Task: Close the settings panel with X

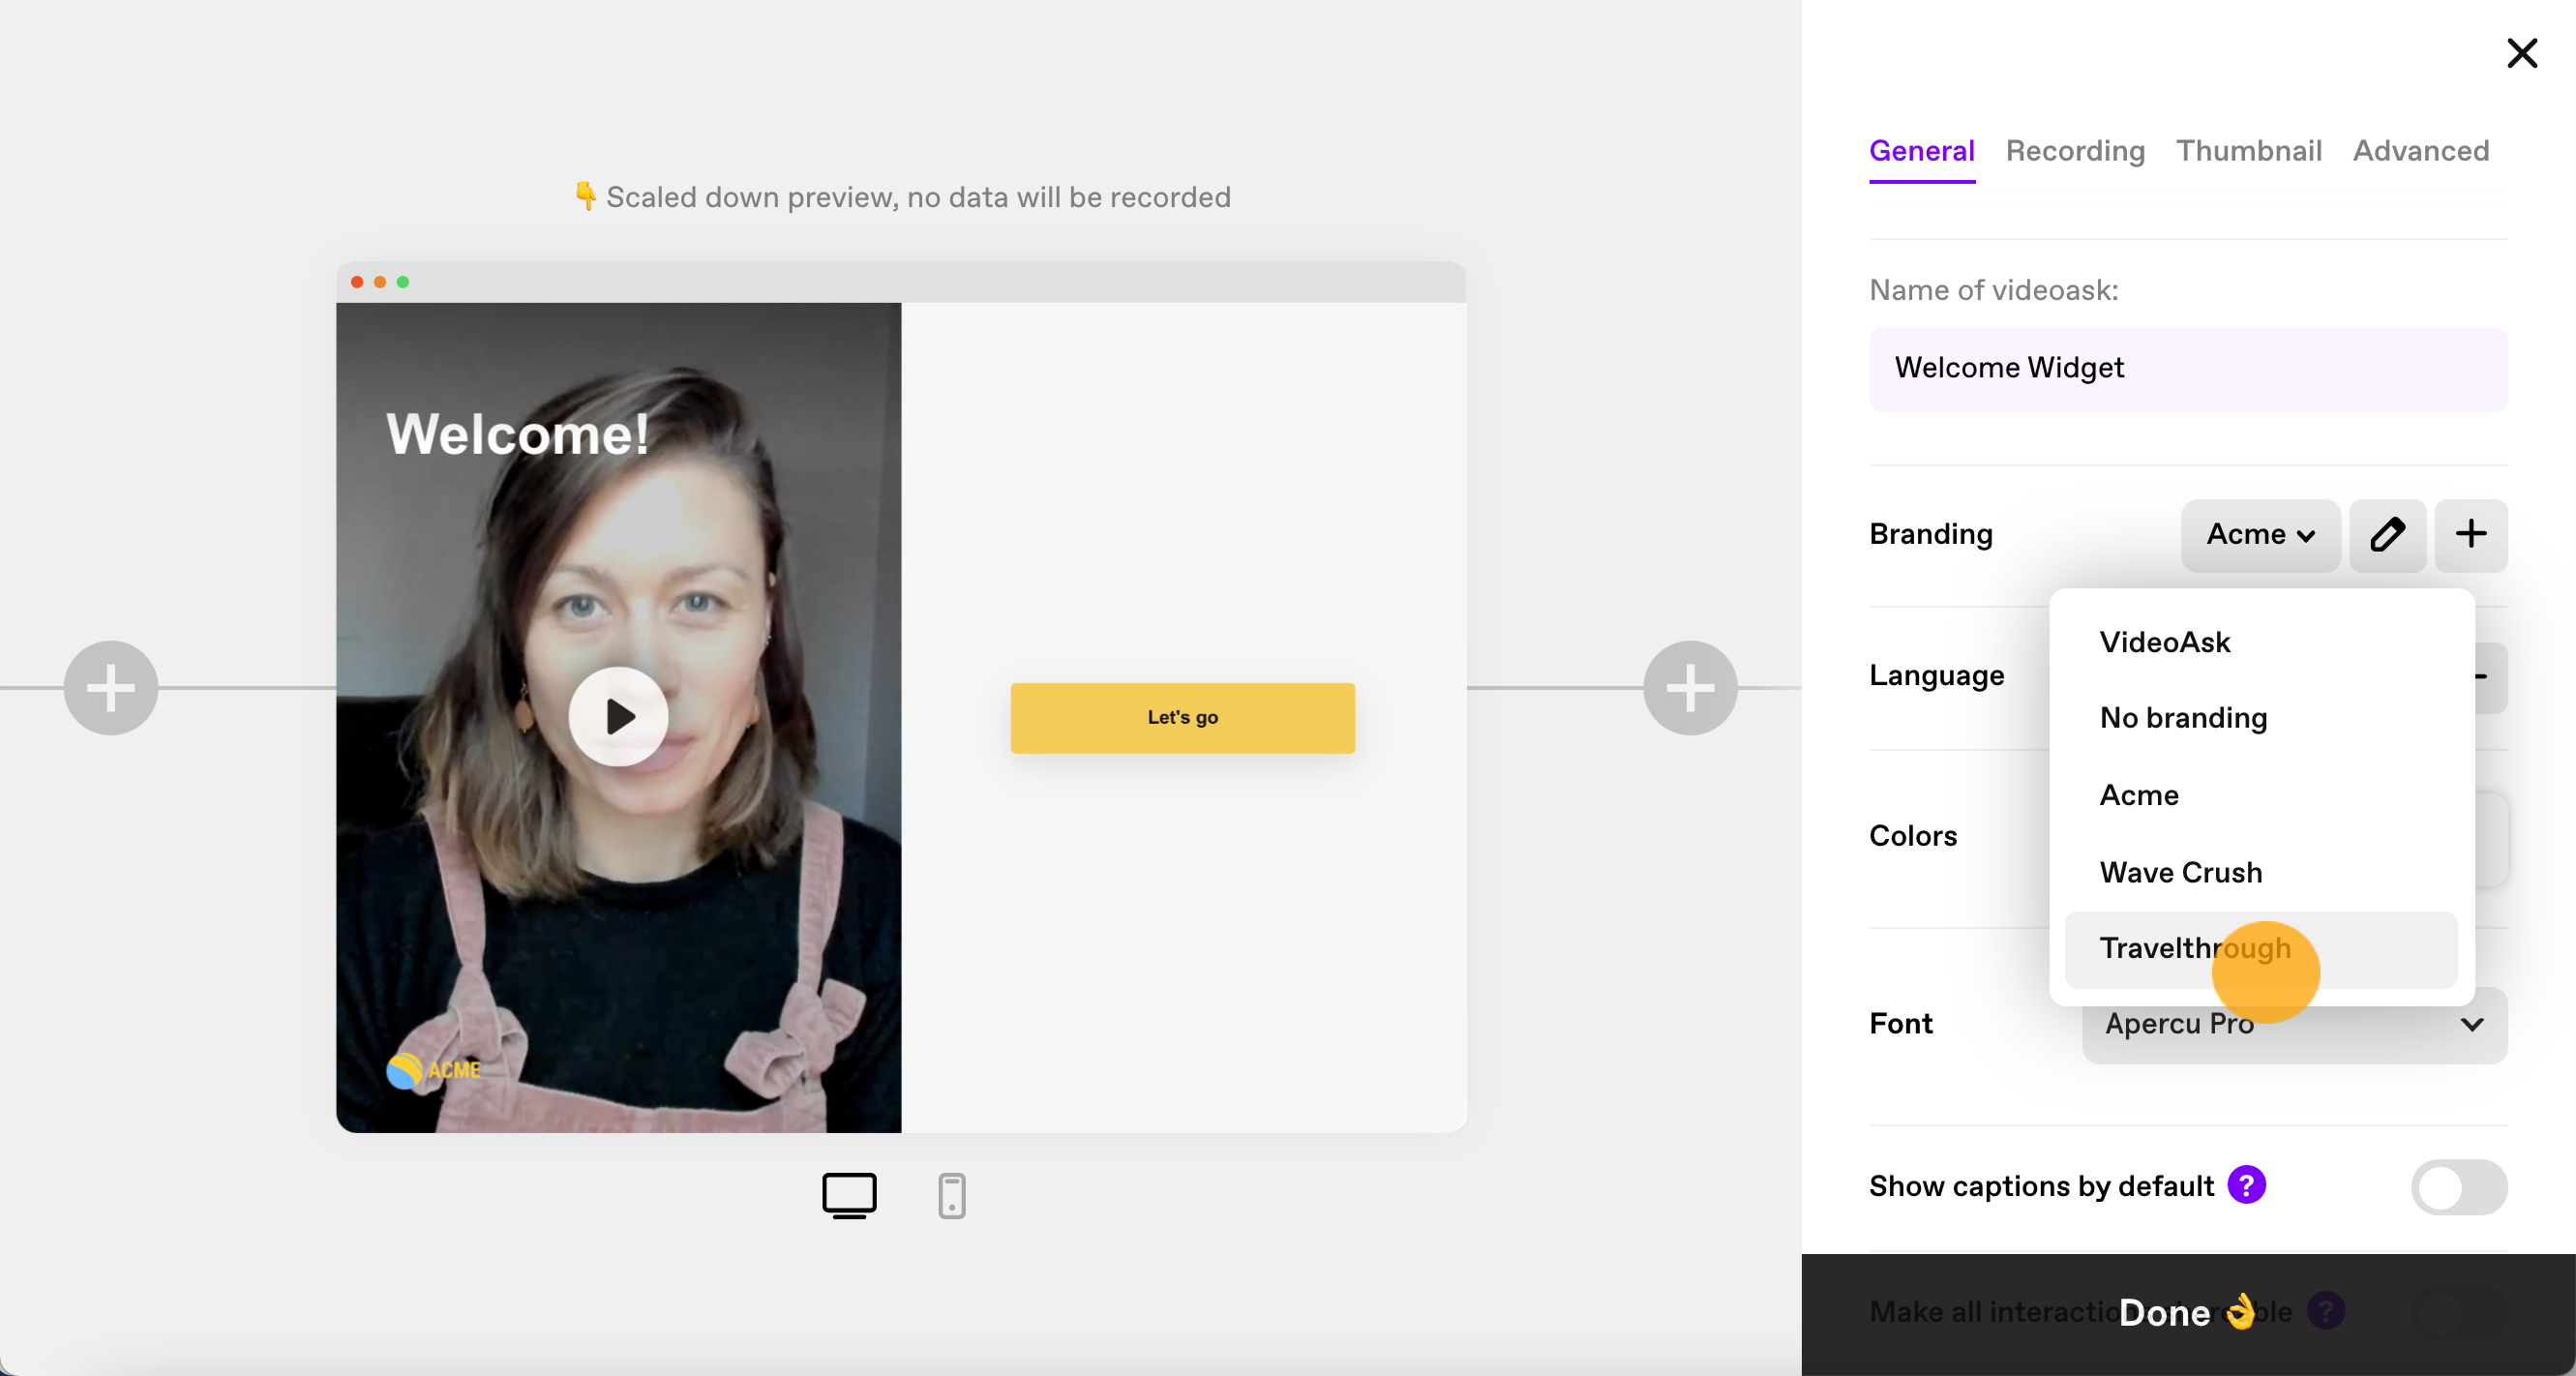Action: 2521,52
